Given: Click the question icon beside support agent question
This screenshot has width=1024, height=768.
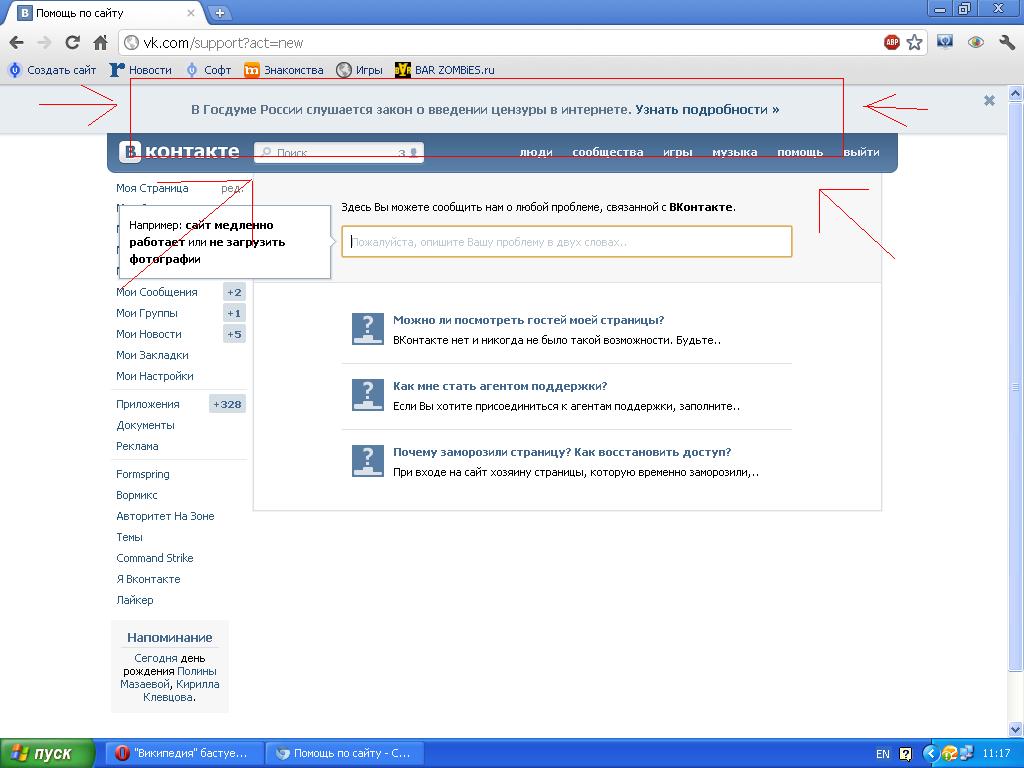Looking at the screenshot, I should click(x=368, y=394).
